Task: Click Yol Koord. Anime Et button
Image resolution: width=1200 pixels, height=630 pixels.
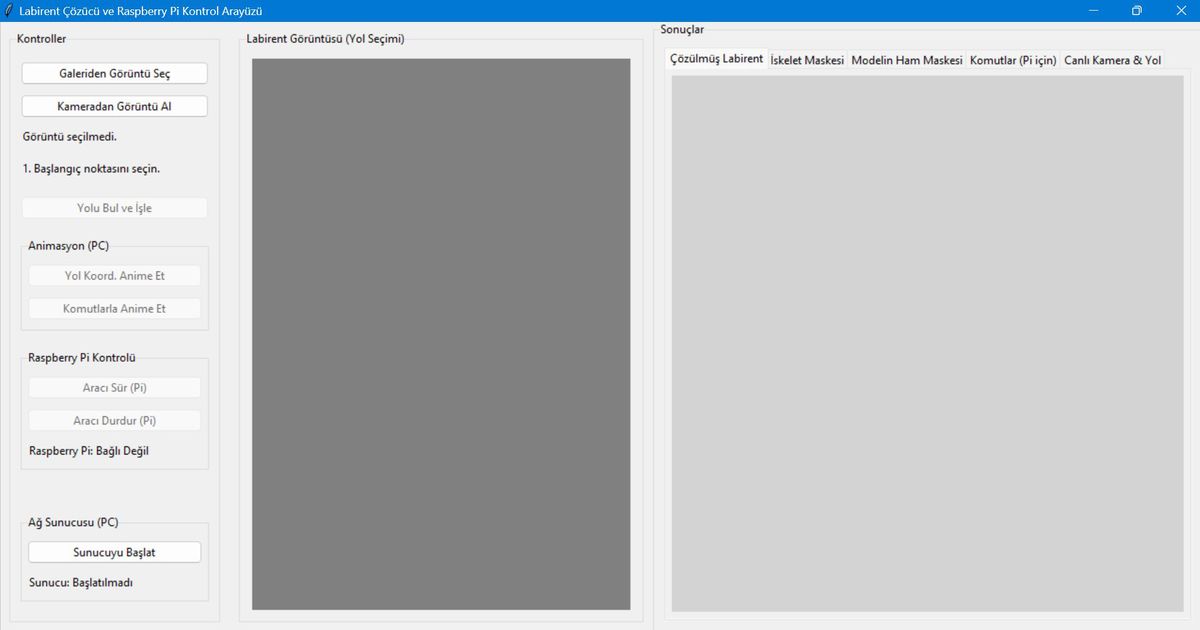Action: point(115,276)
